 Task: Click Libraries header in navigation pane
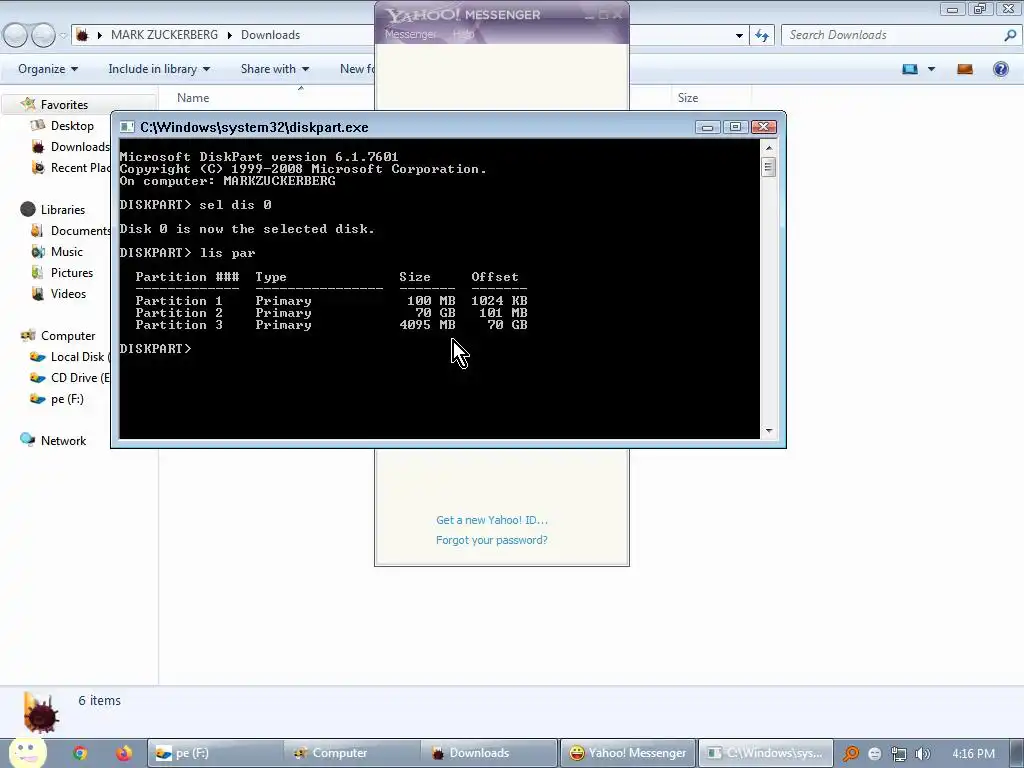[63, 210]
